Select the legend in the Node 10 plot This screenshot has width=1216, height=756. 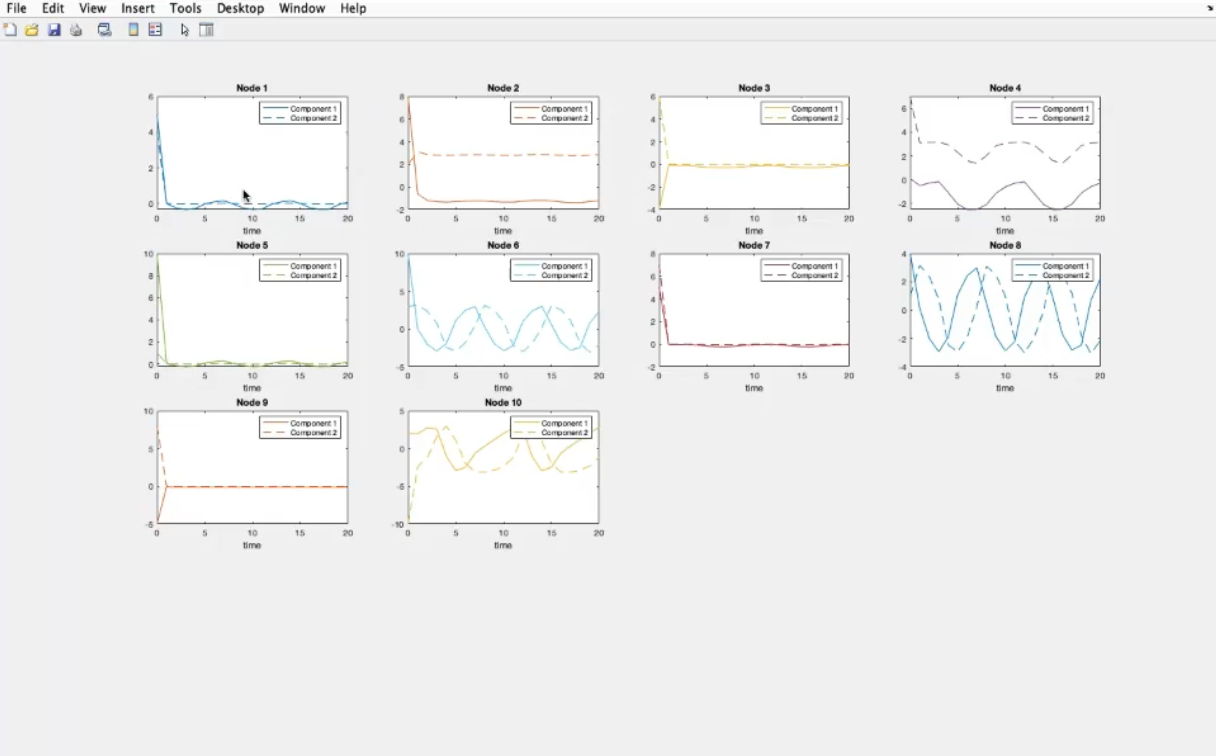coord(551,428)
